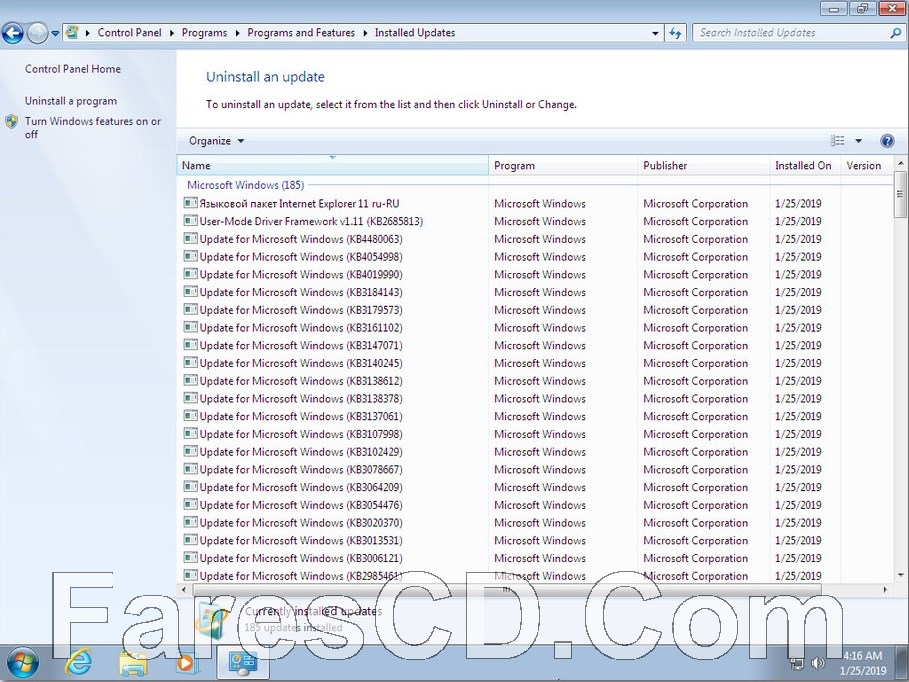Screen dimensions: 909x682
Task: Click the update icon beside KB3013531
Action: (x=190, y=540)
